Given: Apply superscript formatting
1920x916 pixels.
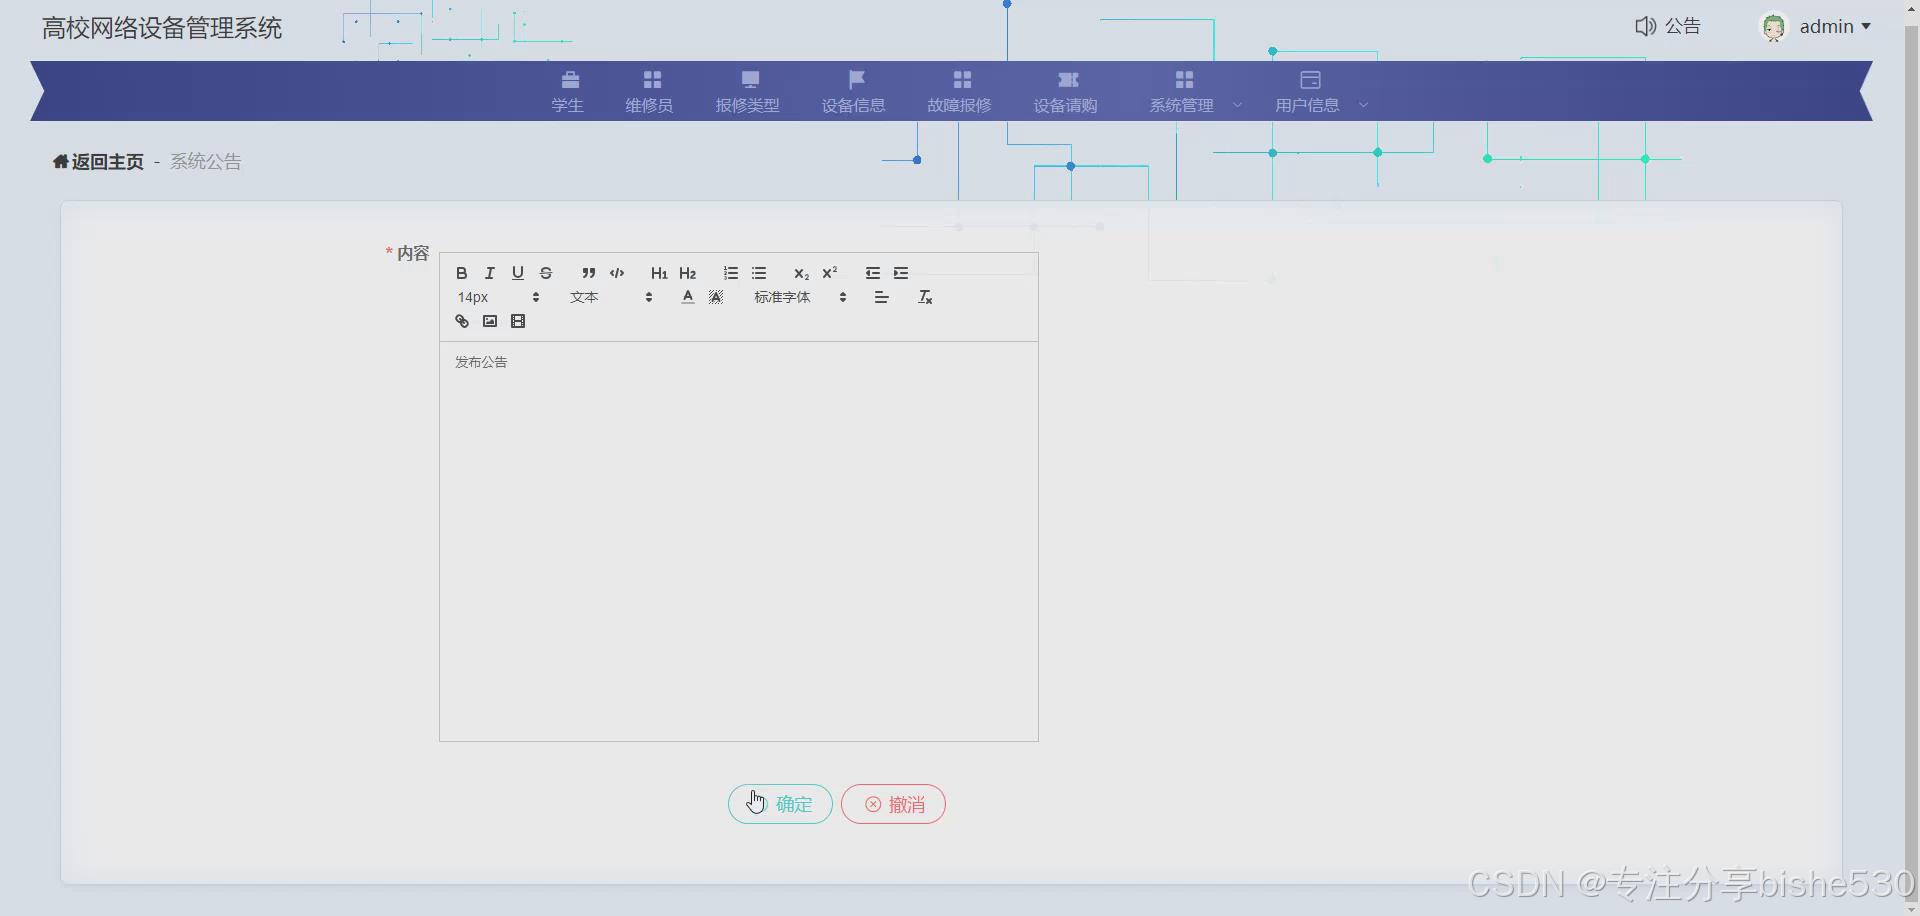Looking at the screenshot, I should pyautogui.click(x=829, y=273).
